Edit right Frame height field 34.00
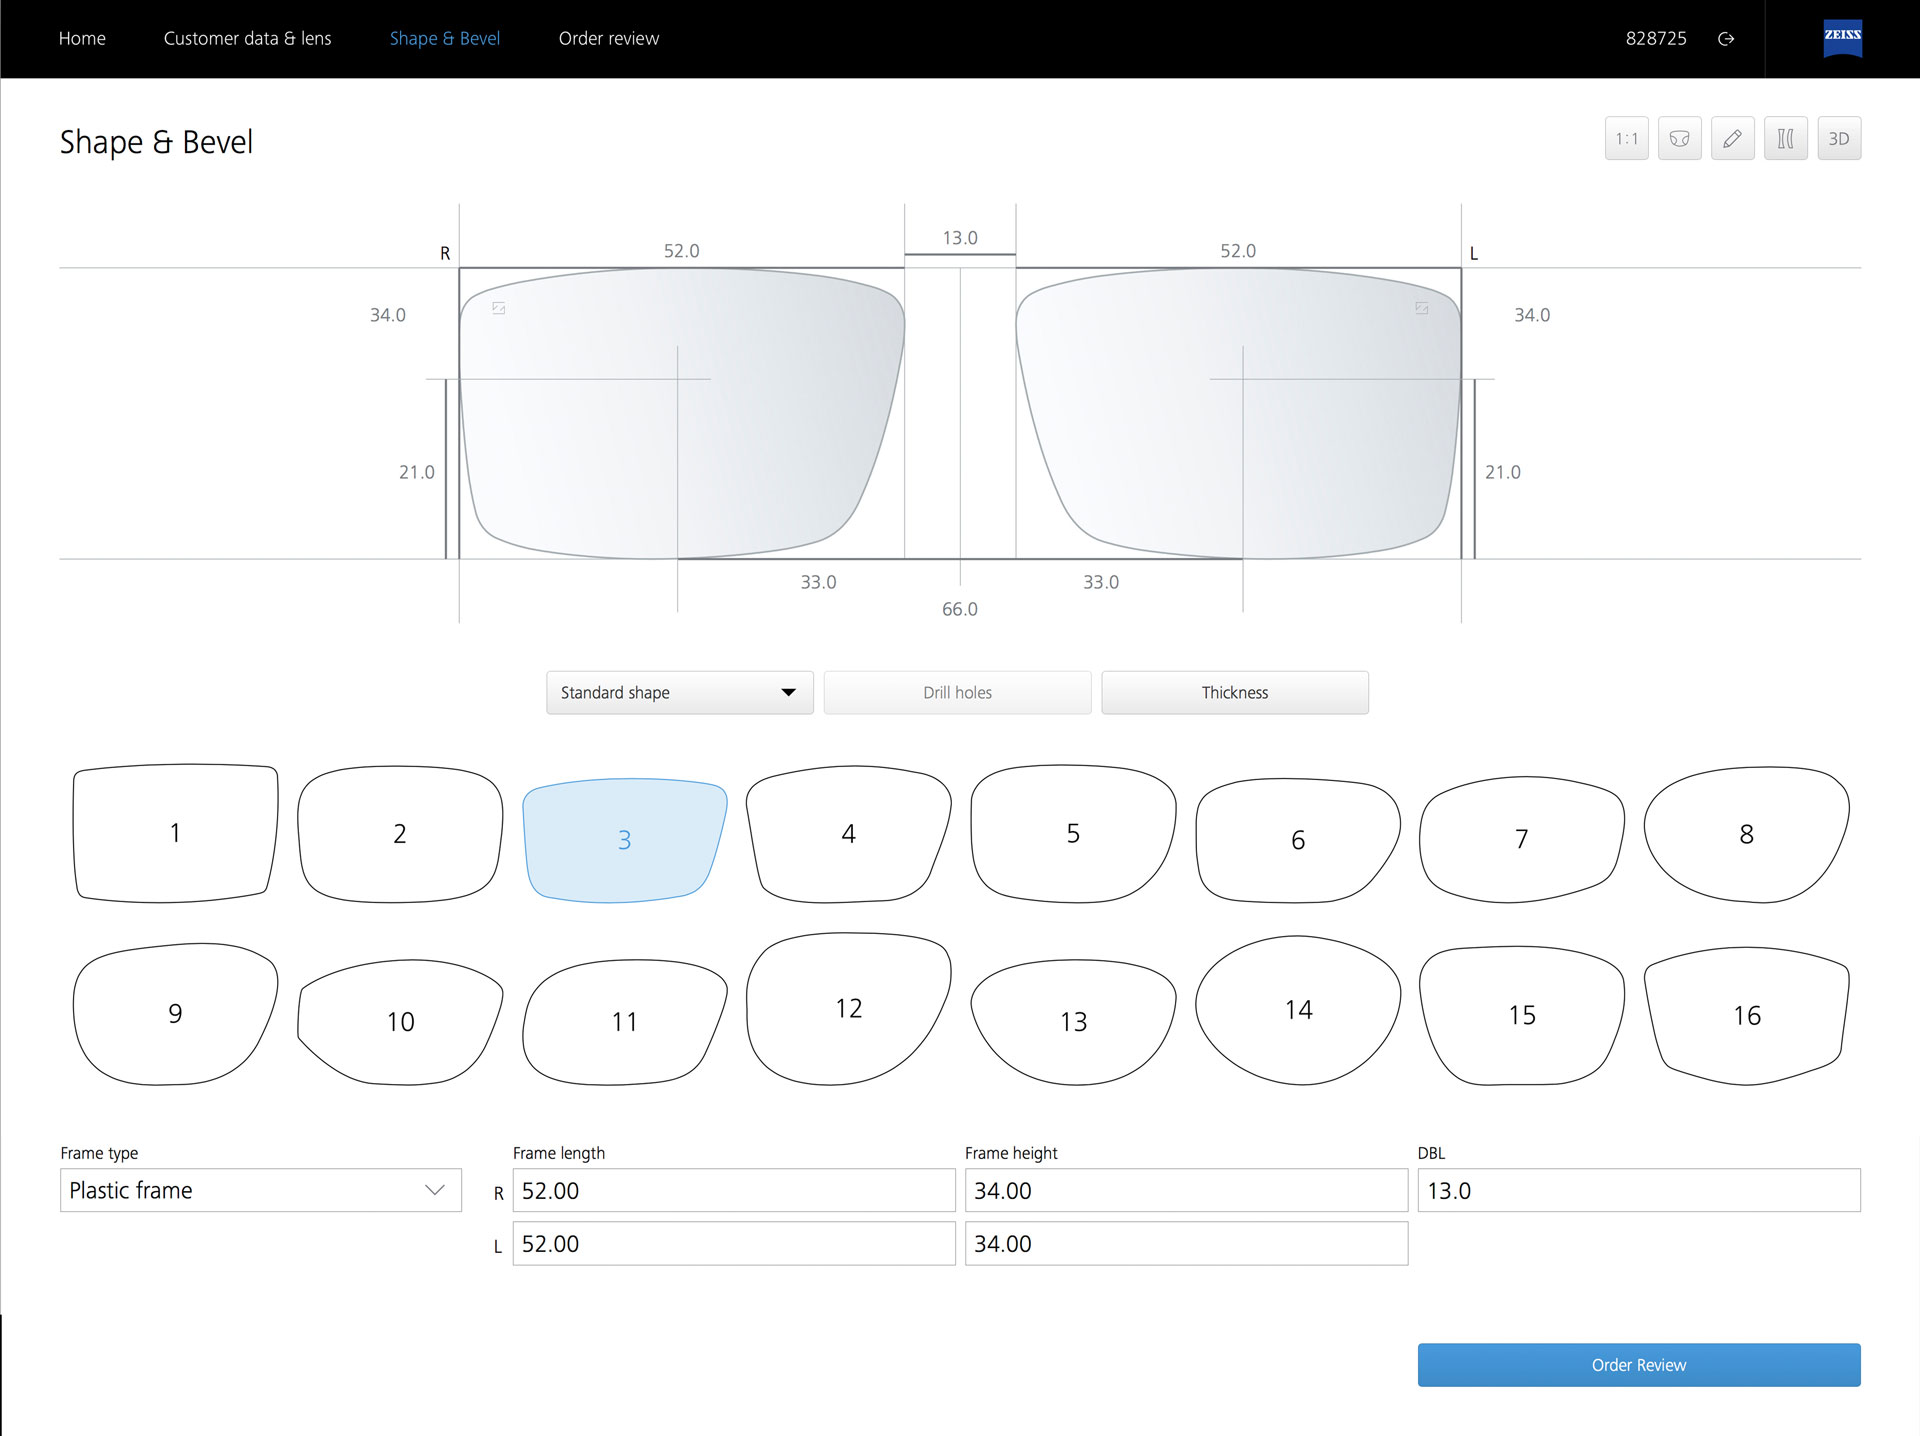Image resolution: width=1920 pixels, height=1436 pixels. point(1186,1190)
